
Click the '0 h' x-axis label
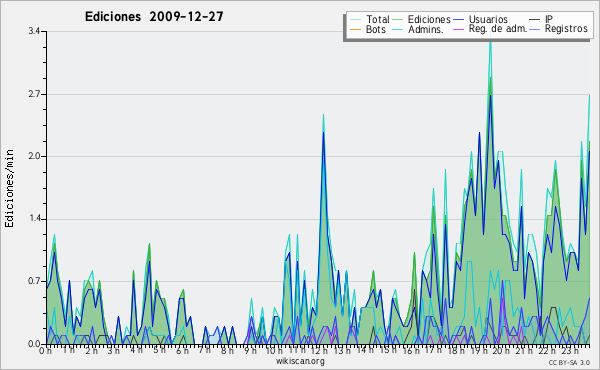point(46,350)
